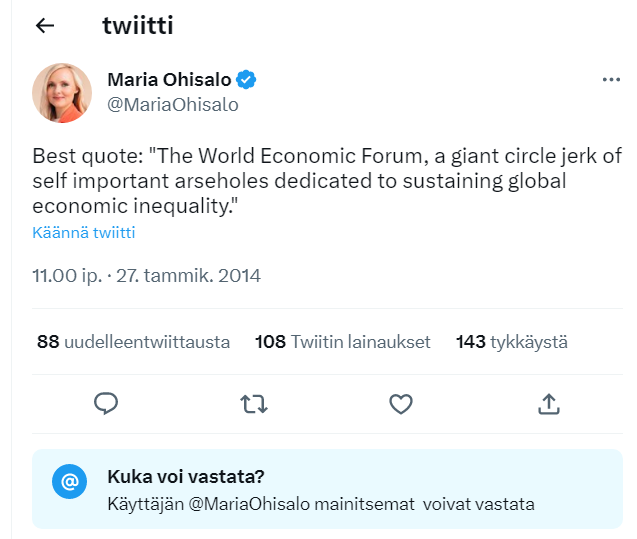
Task: Click the Maria Ohisalo display name
Action: [169, 79]
